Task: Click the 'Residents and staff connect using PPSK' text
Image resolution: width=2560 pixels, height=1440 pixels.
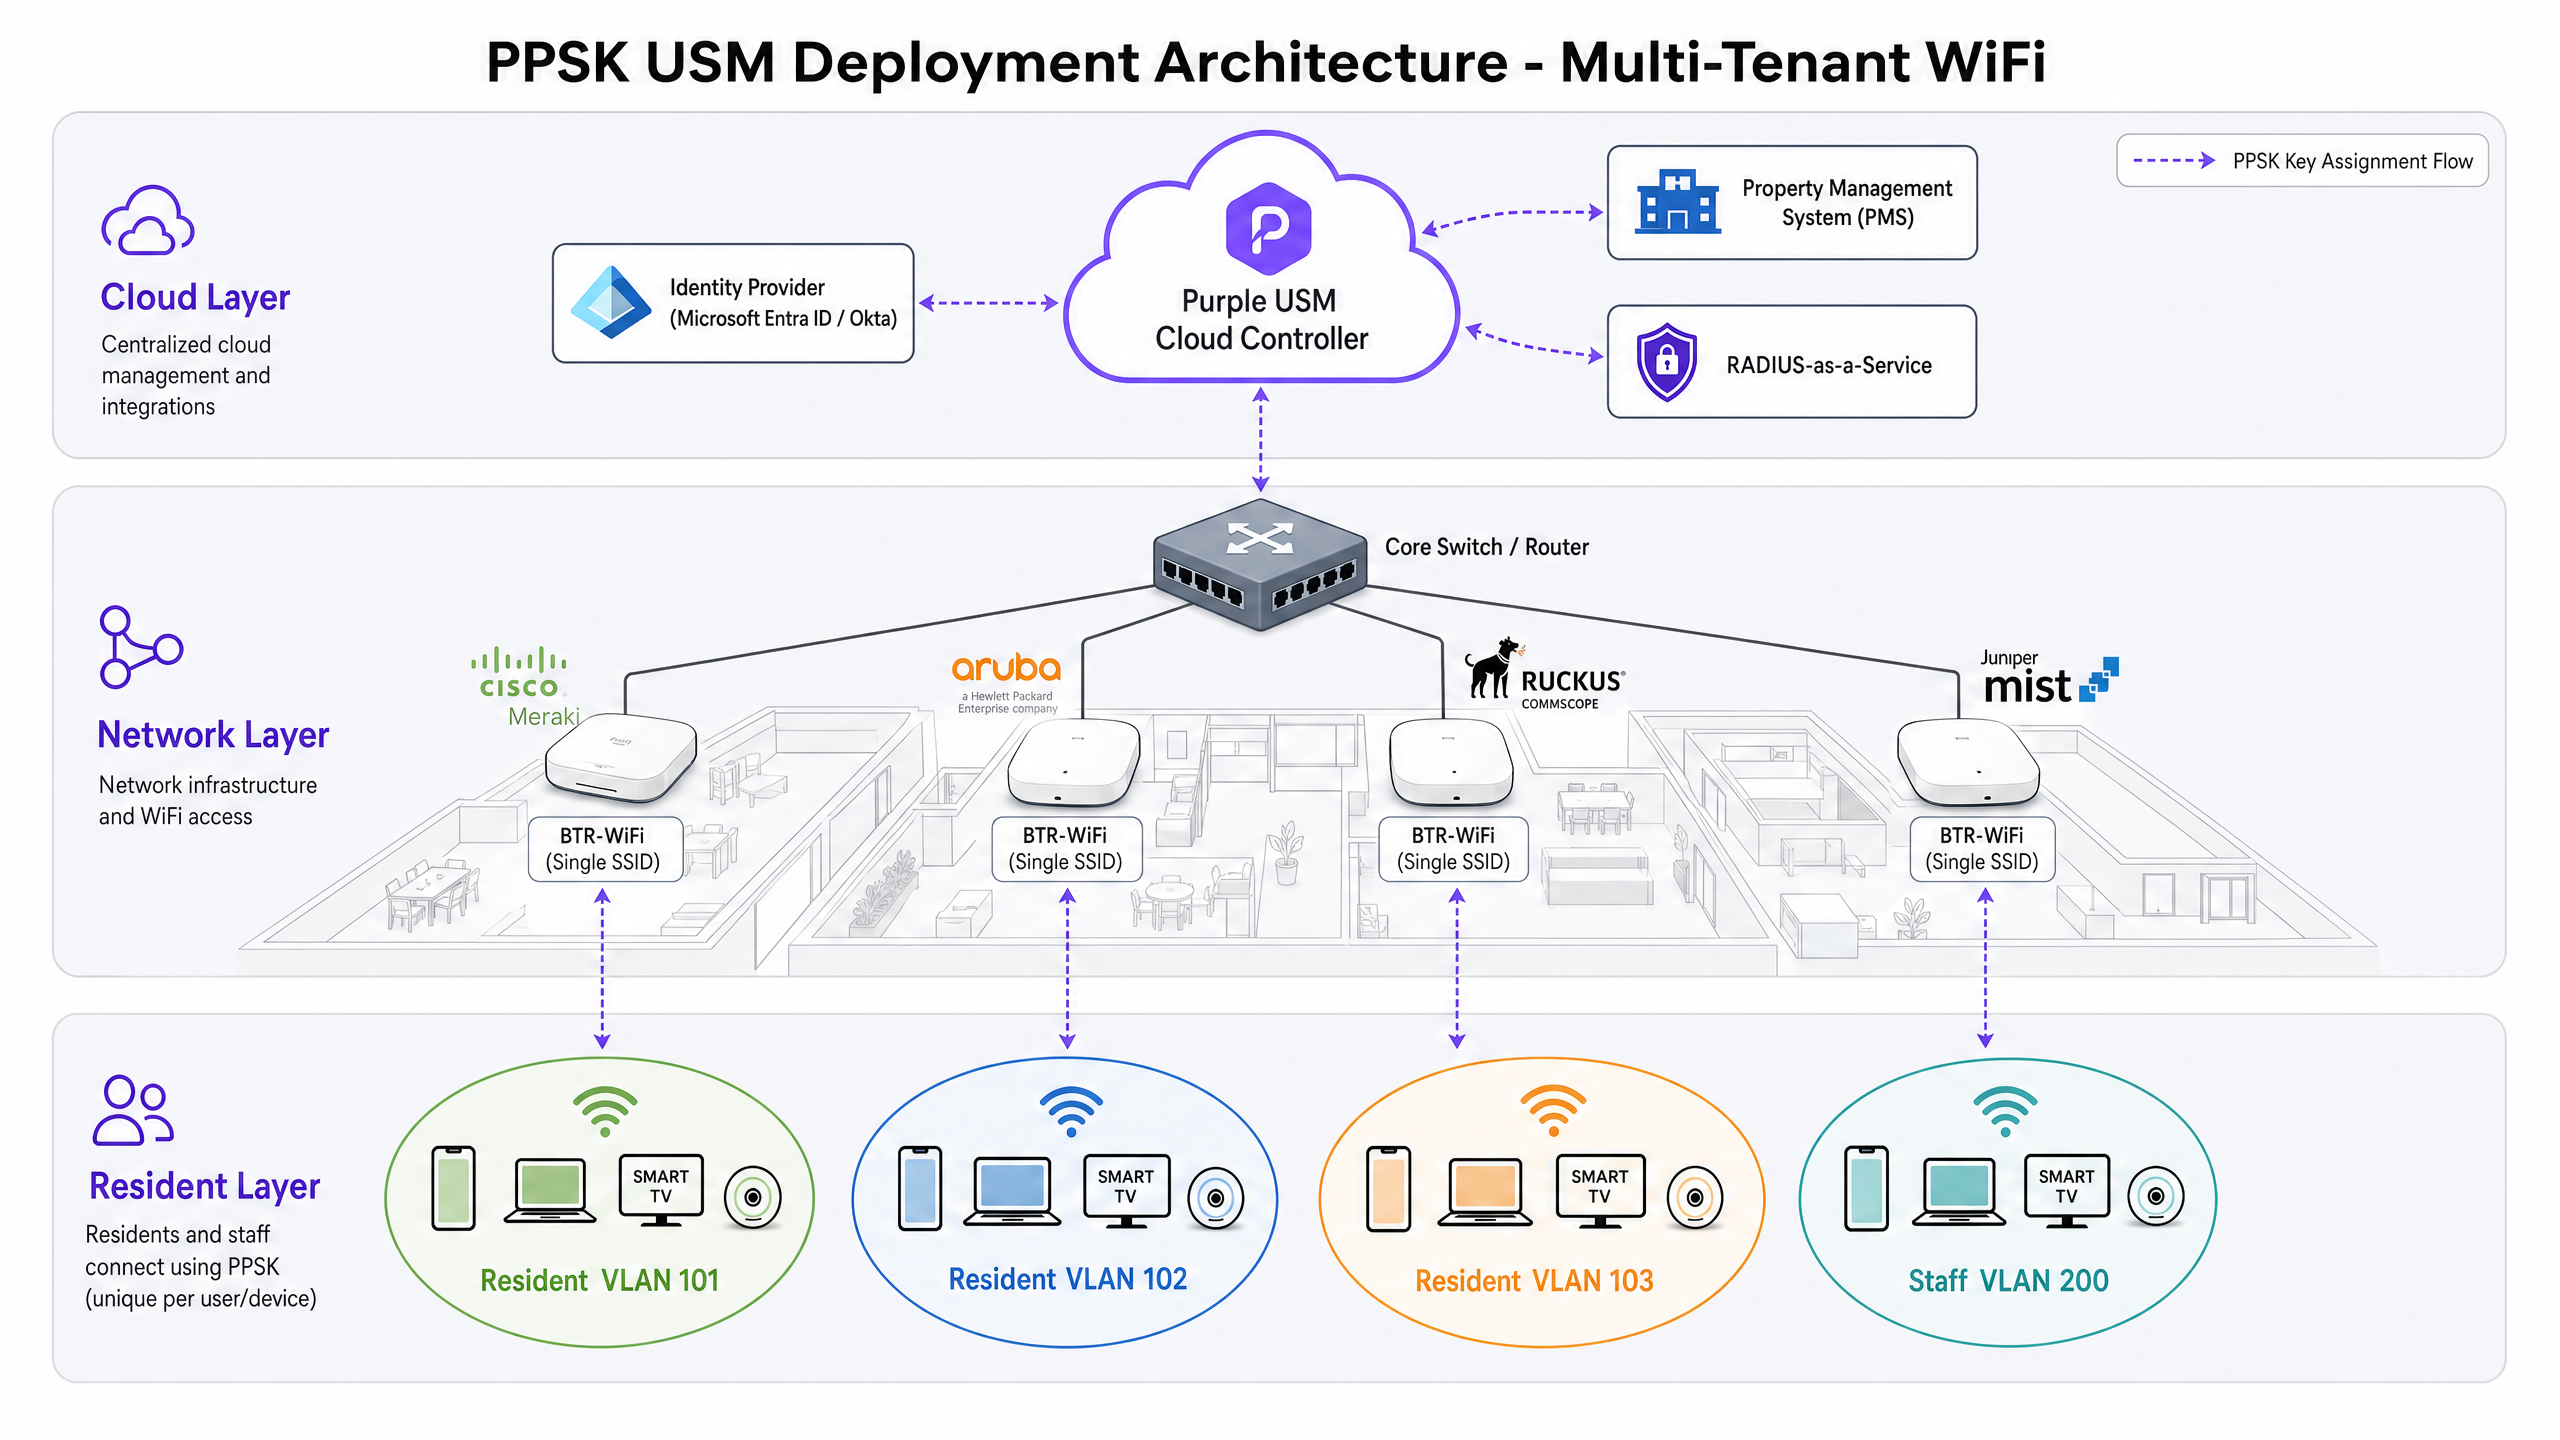Action: (201, 1266)
